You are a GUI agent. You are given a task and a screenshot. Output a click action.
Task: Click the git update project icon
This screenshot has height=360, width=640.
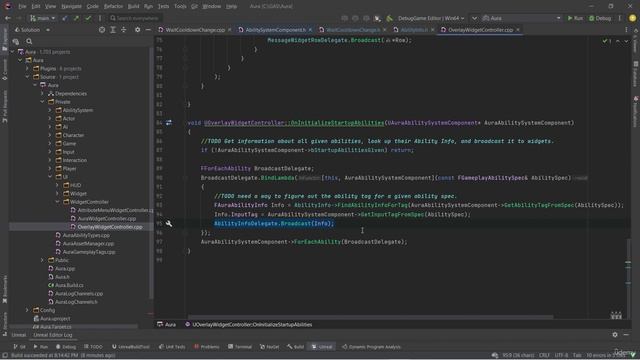coord(65,18)
